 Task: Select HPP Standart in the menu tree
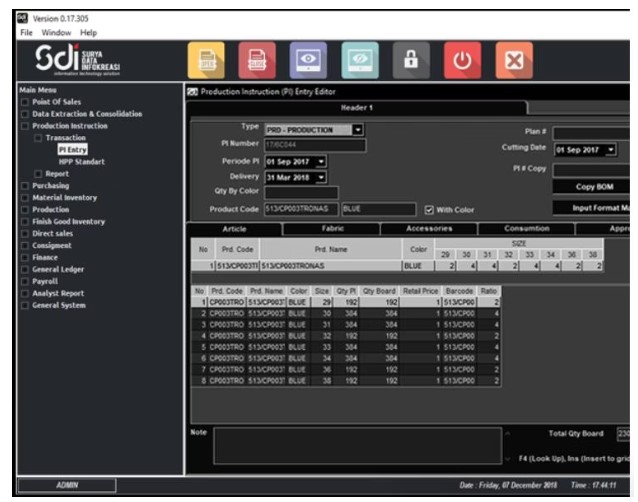(81, 162)
